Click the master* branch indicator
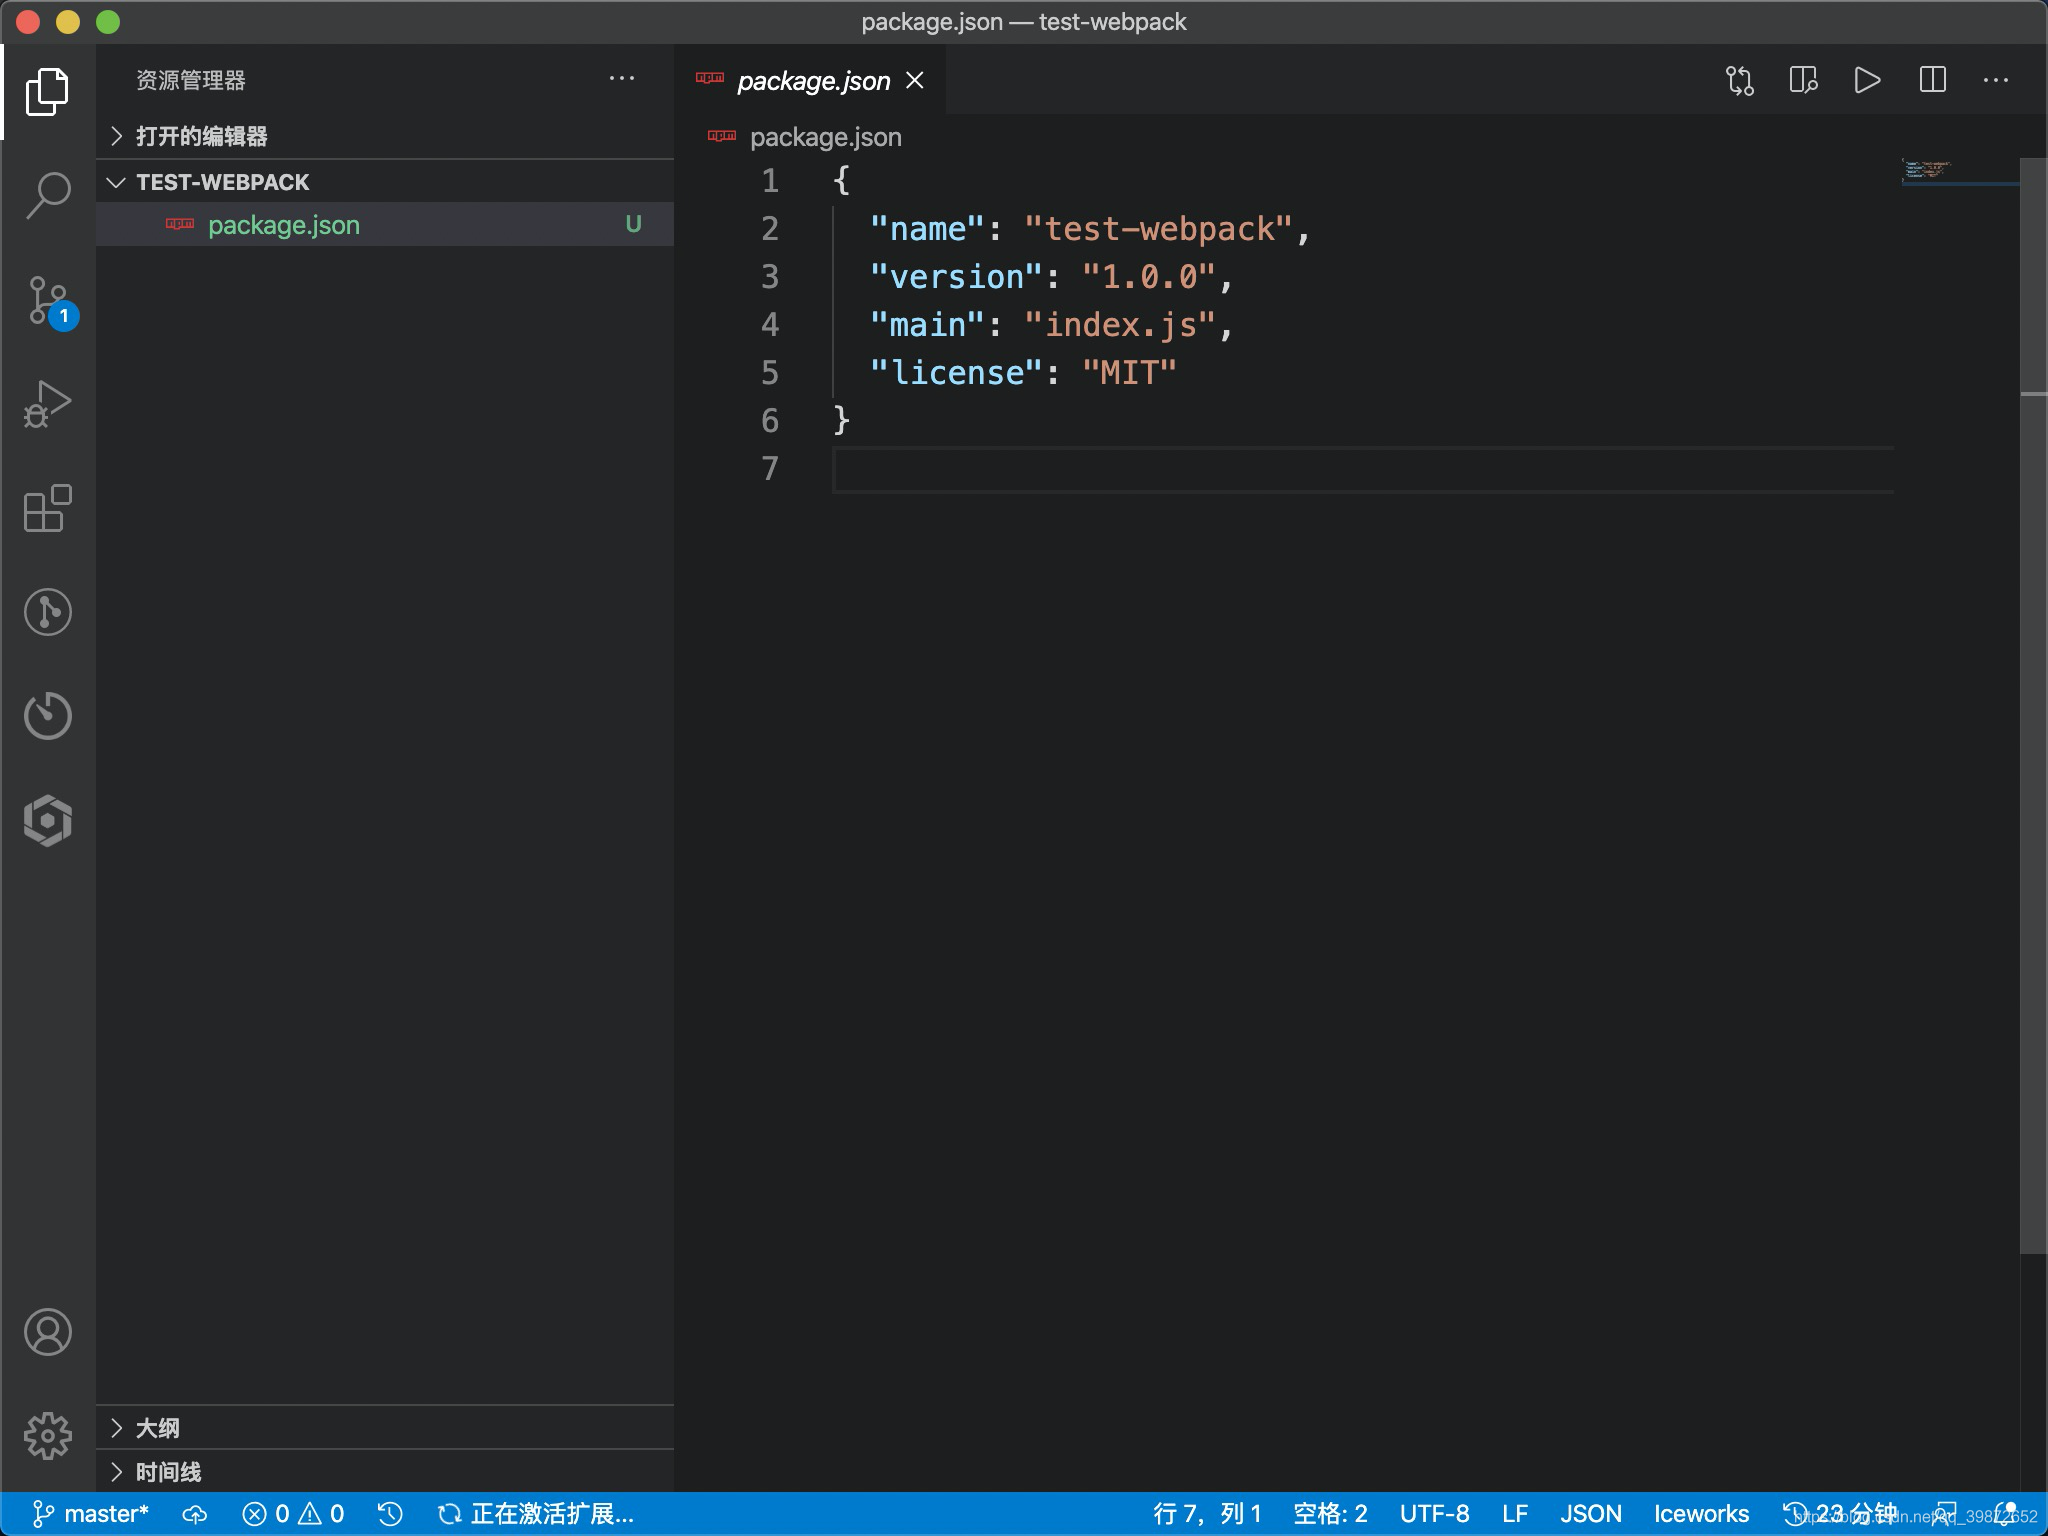This screenshot has width=2048, height=1536. pos(90,1514)
